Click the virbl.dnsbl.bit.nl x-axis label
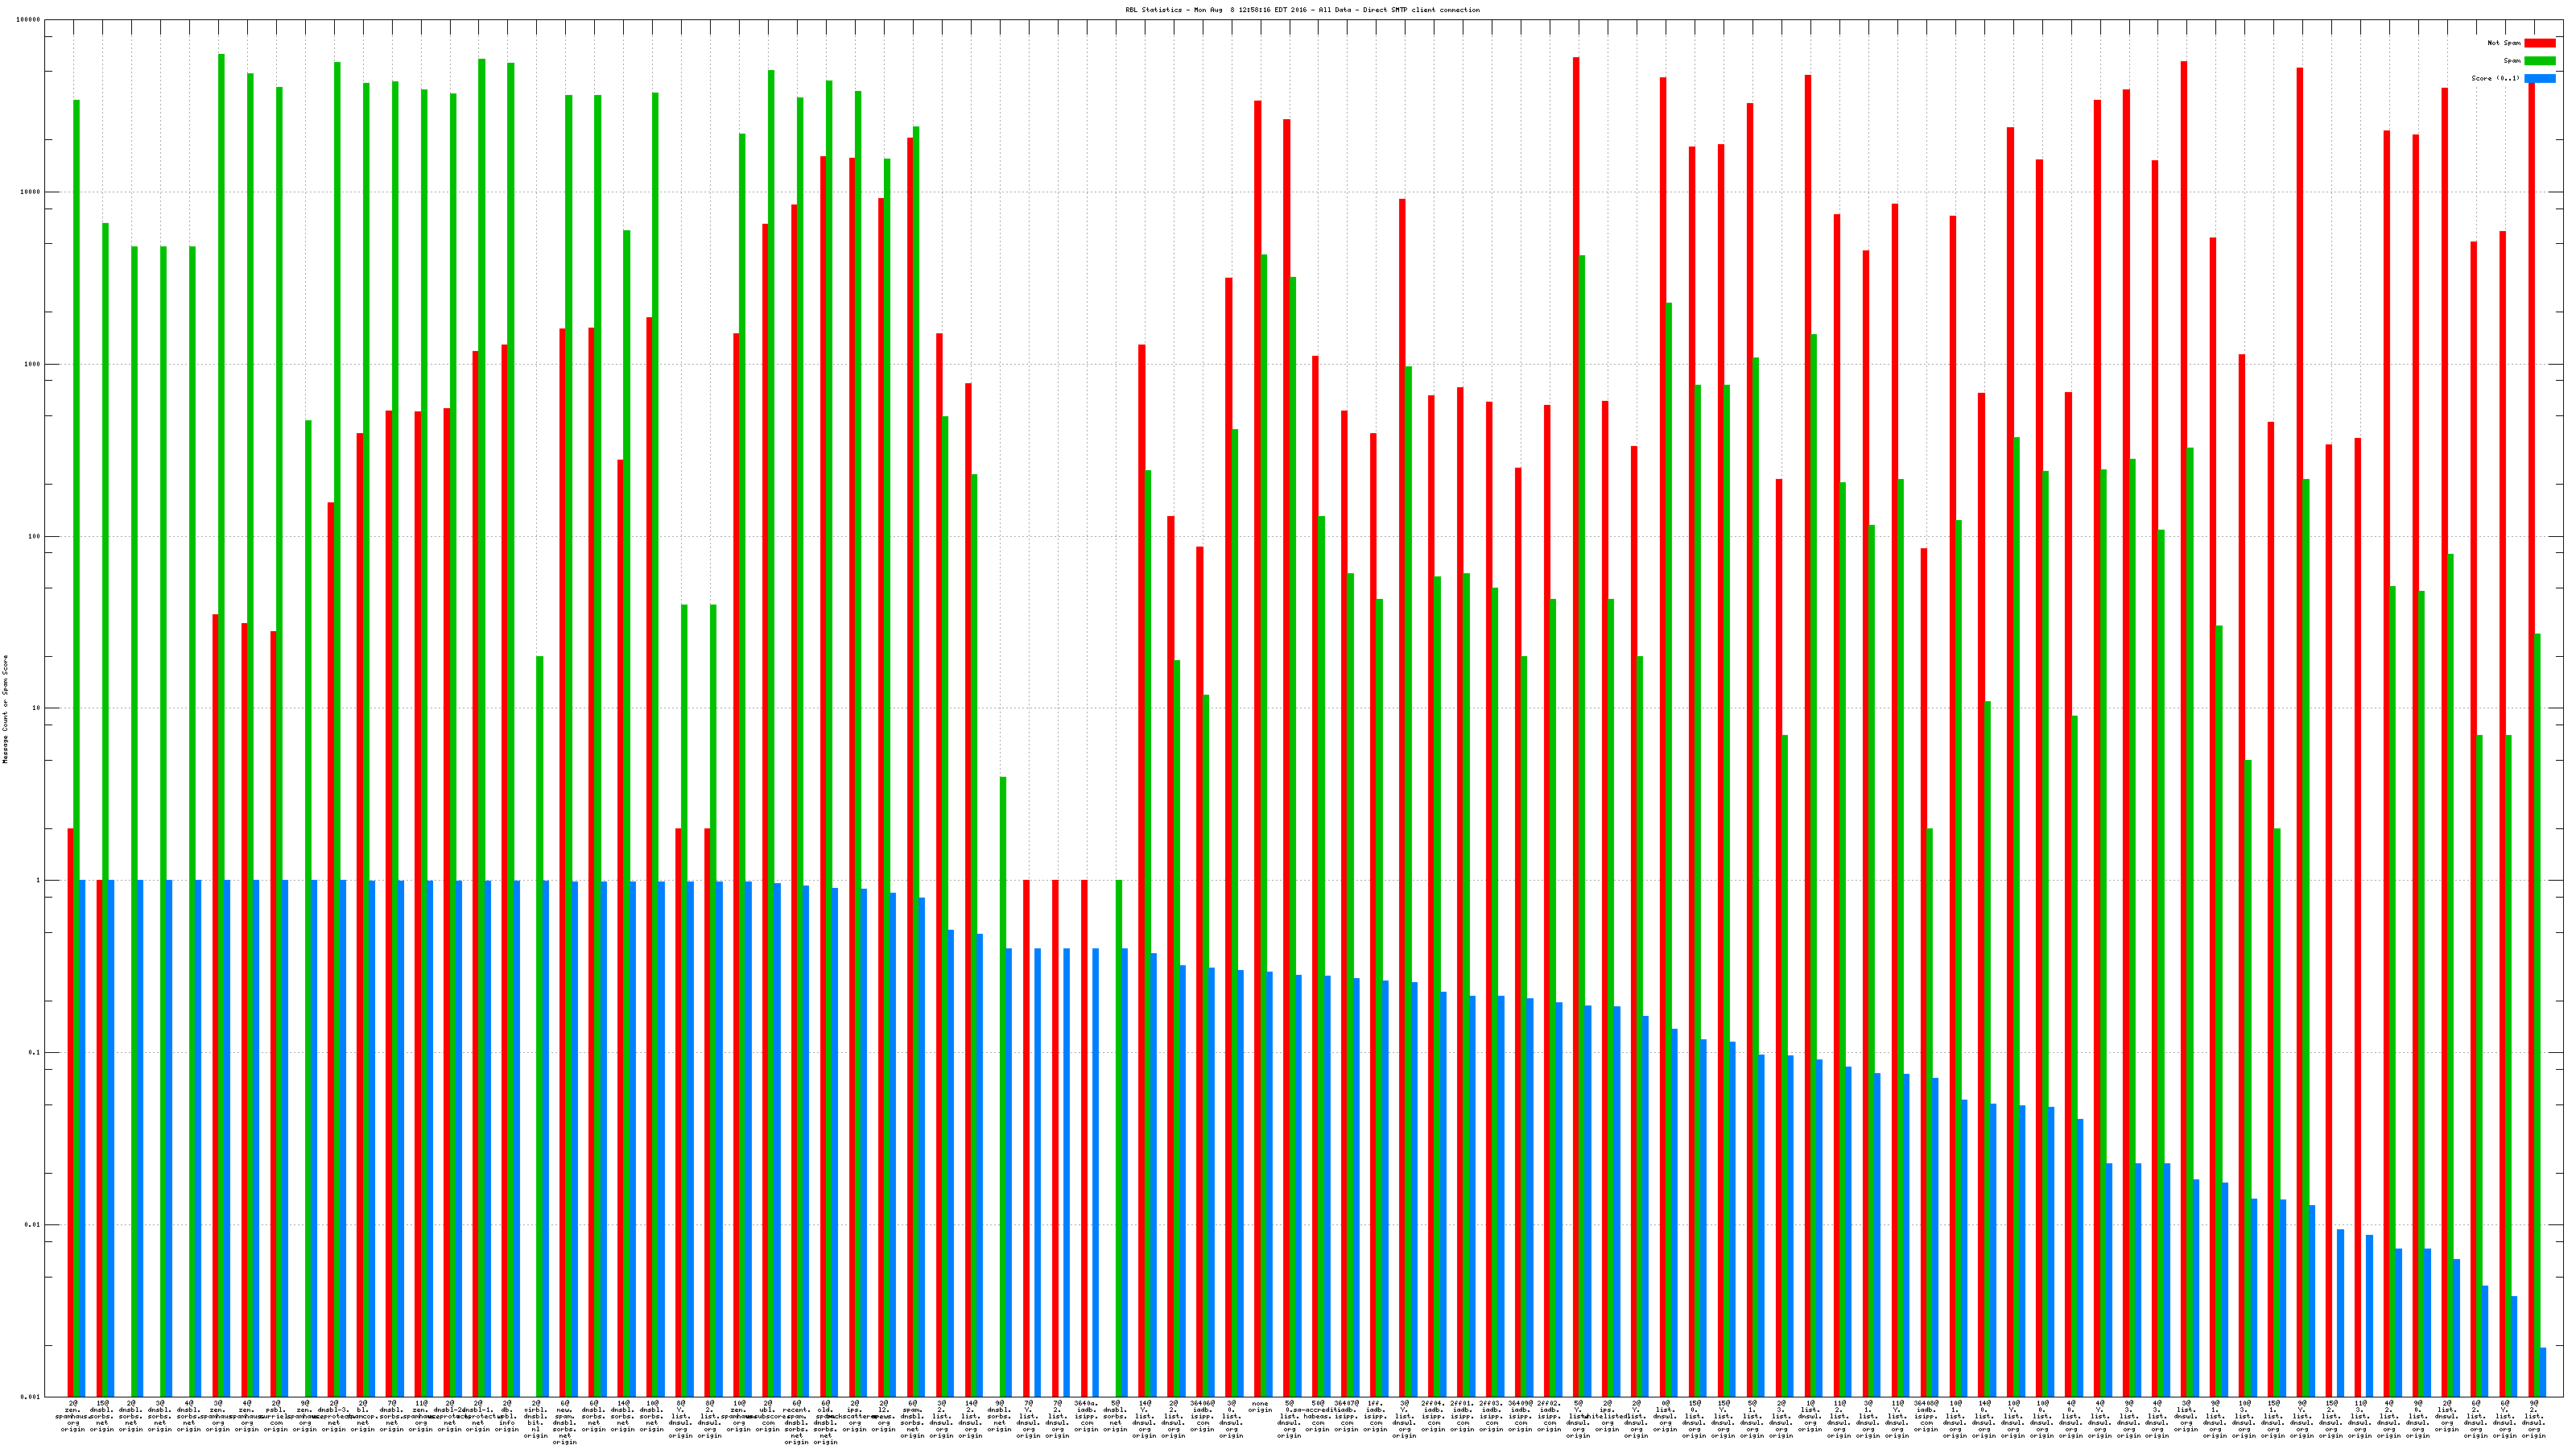2576x1449 pixels. point(536,1420)
